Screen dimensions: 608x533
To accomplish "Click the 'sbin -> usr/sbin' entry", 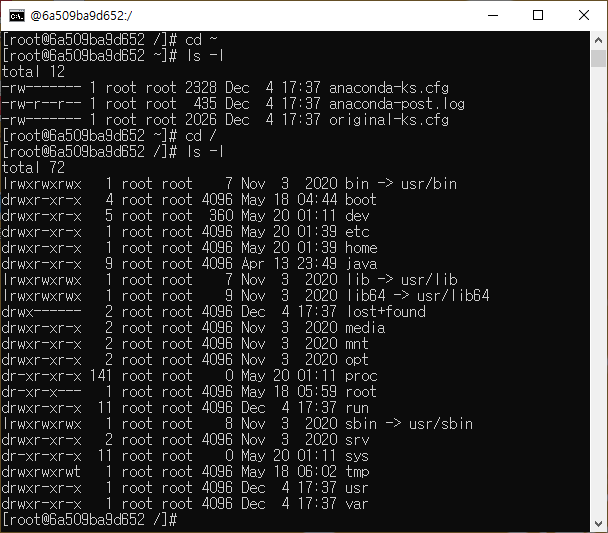I will coord(409,424).
